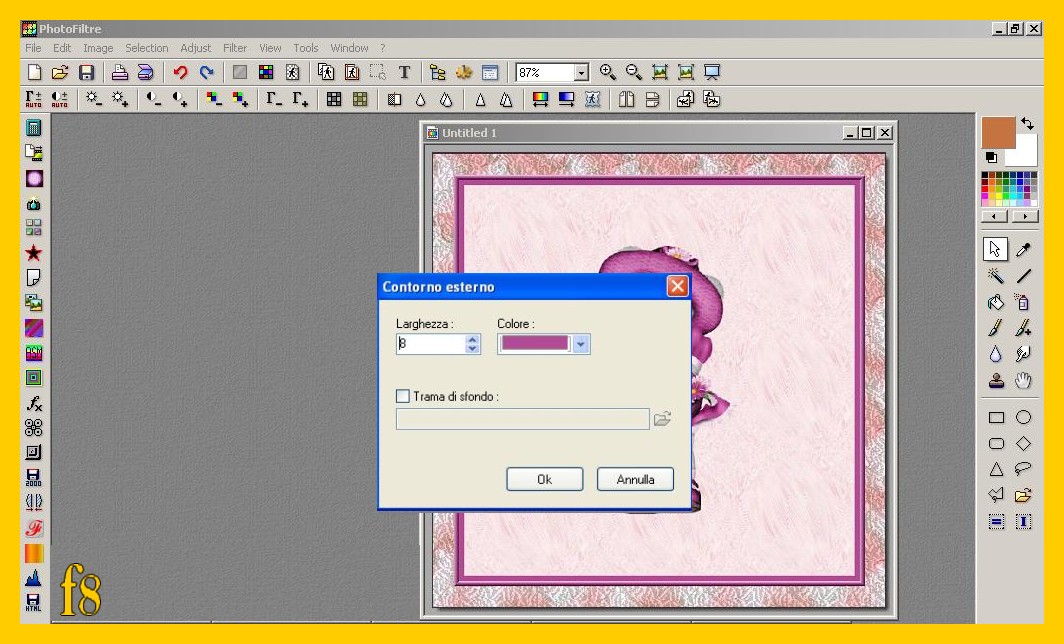Click the Undo arrow icon

[180, 72]
